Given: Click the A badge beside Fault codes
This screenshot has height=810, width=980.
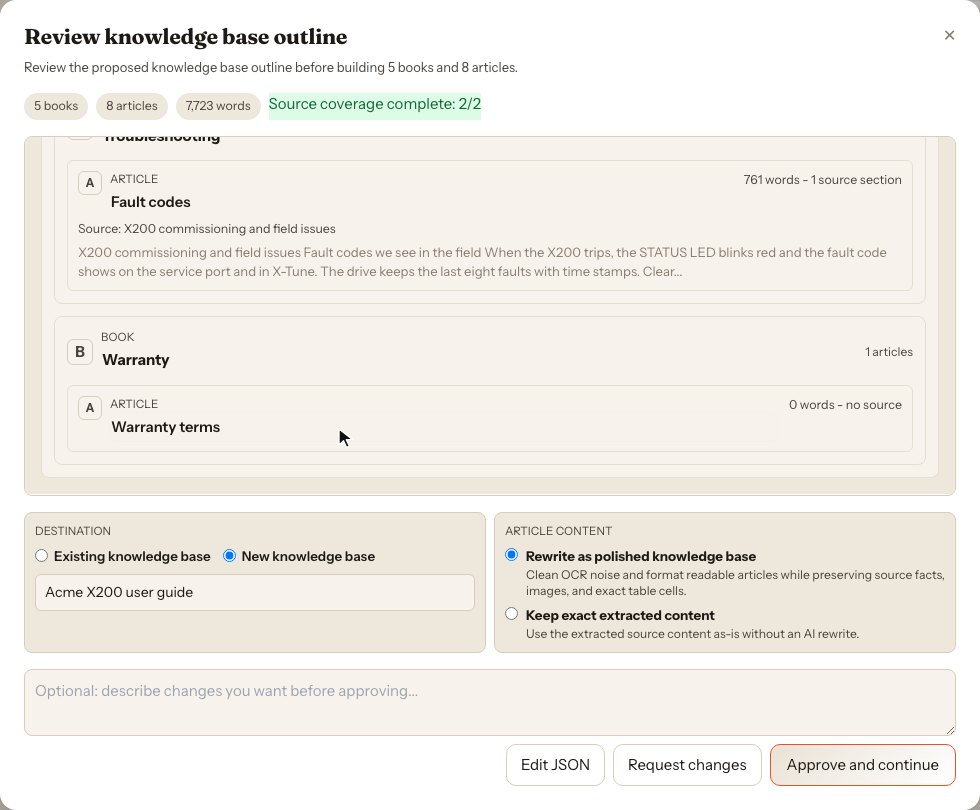Looking at the screenshot, I should click(90, 183).
